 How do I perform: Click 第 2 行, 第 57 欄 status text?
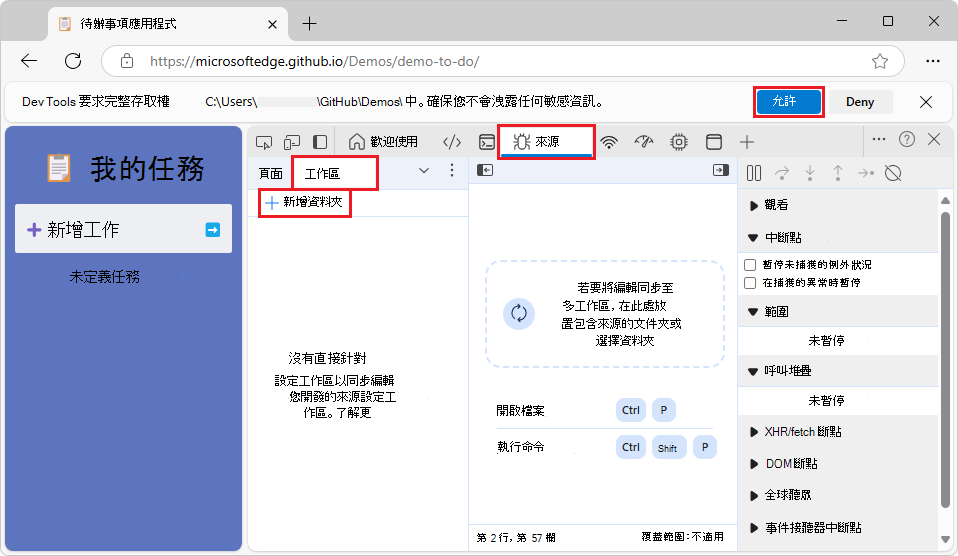(x=516, y=538)
